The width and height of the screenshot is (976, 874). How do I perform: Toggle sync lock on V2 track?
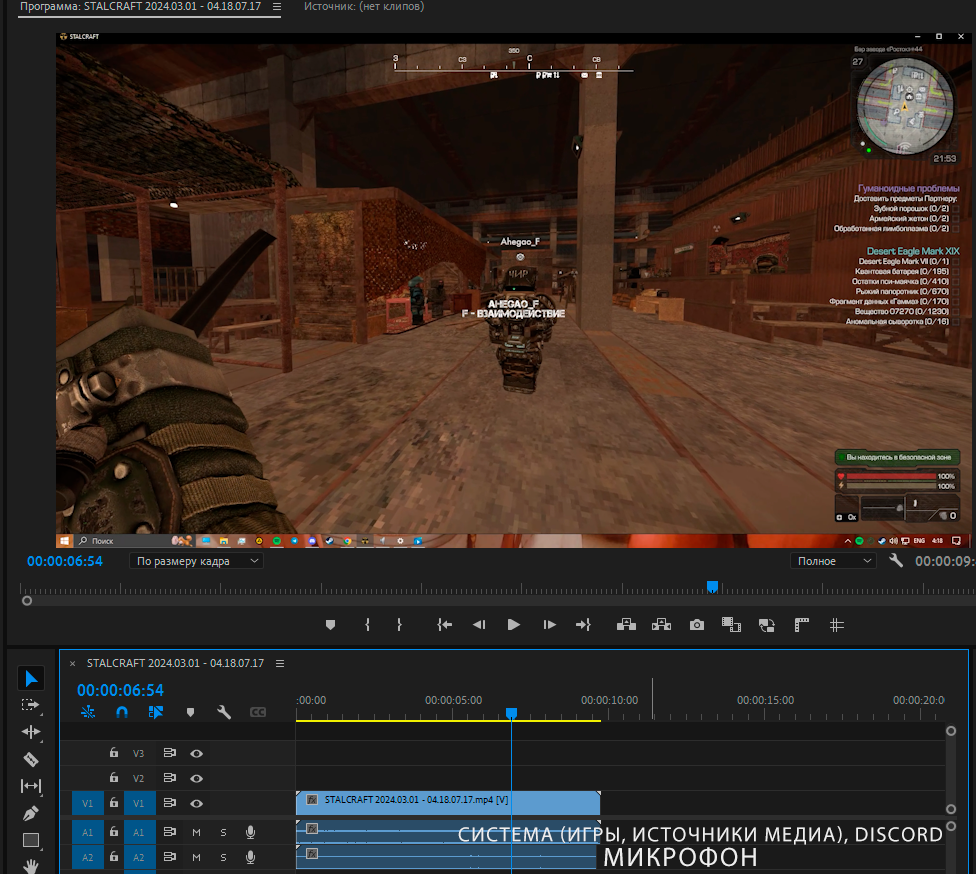coord(169,778)
